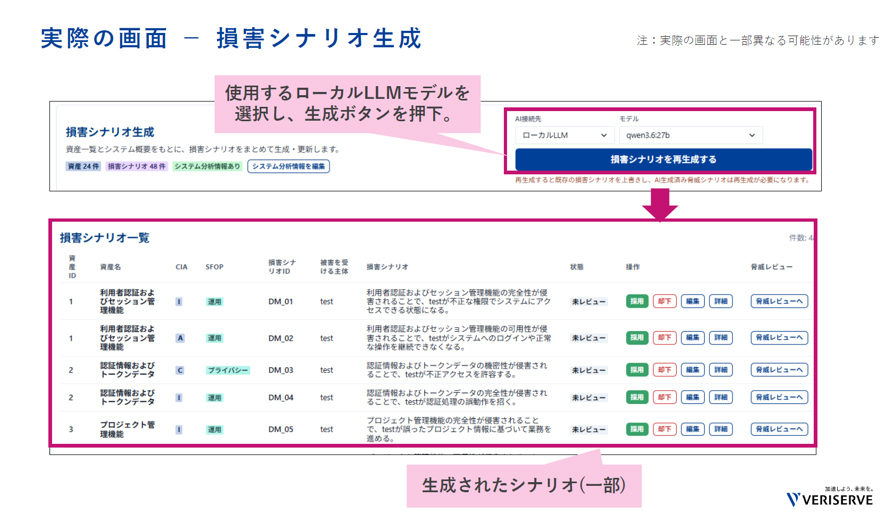The width and height of the screenshot is (886, 514).
Task: Click 詳細 for scenario DM_05
Action: tap(721, 429)
